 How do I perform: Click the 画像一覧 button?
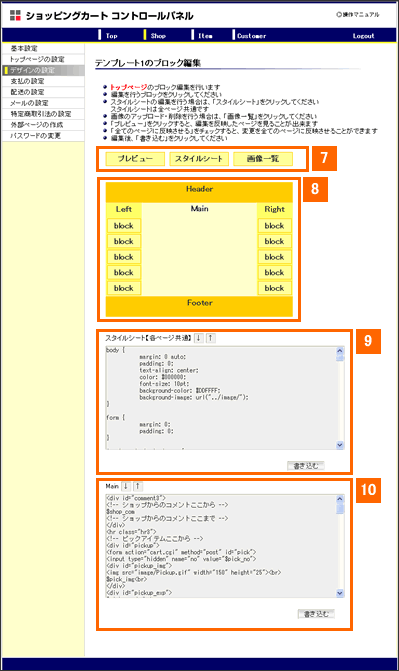click(x=263, y=159)
